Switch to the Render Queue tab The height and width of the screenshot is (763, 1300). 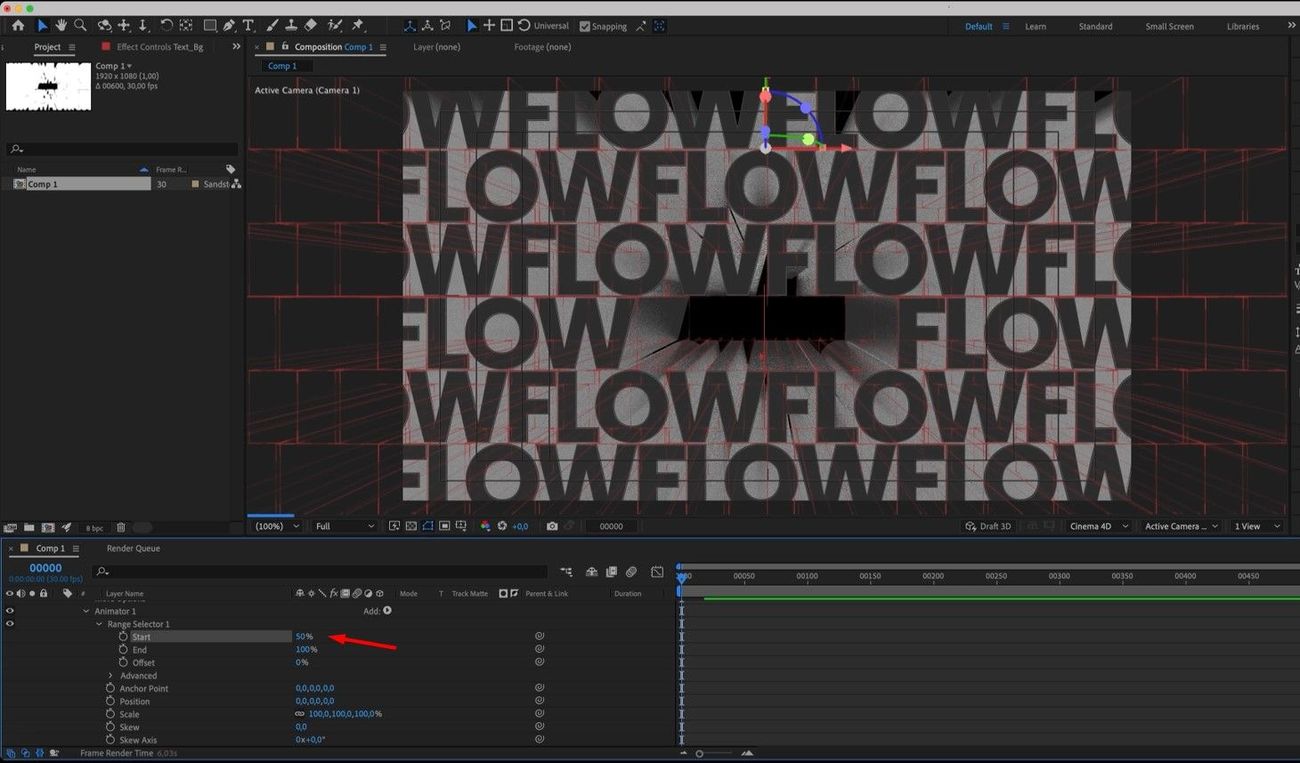point(133,548)
